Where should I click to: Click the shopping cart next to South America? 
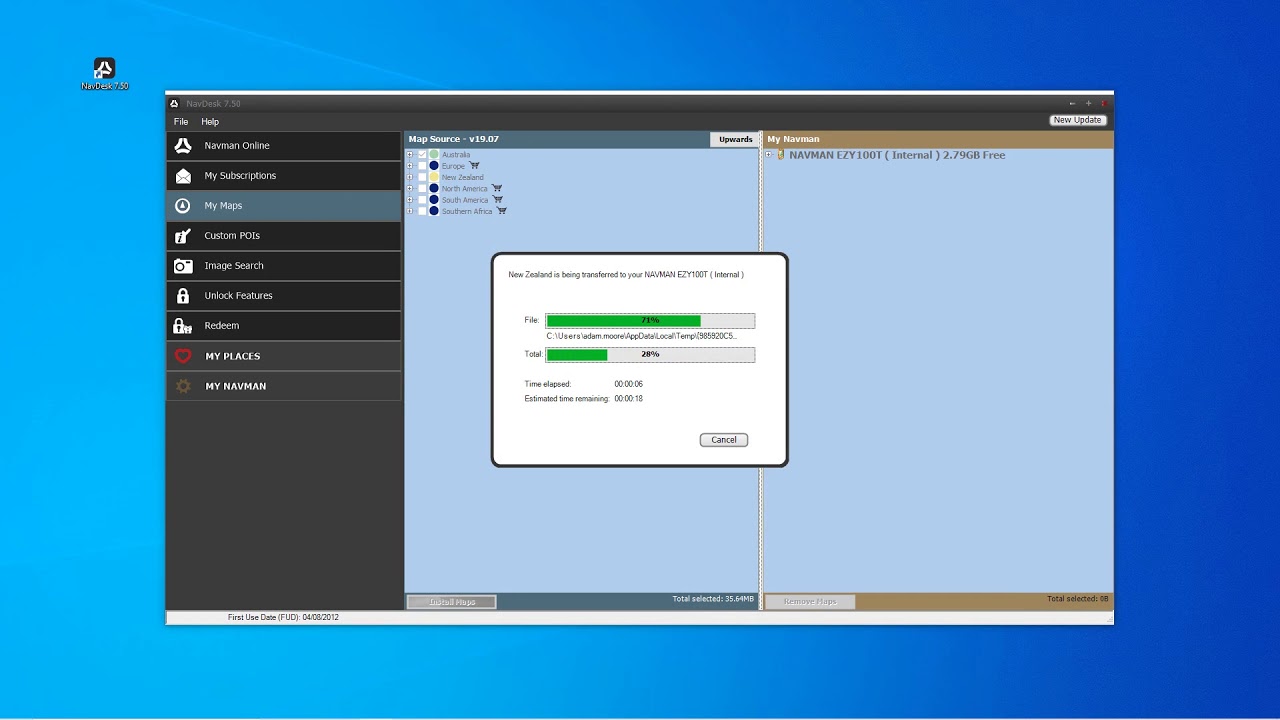click(x=497, y=200)
